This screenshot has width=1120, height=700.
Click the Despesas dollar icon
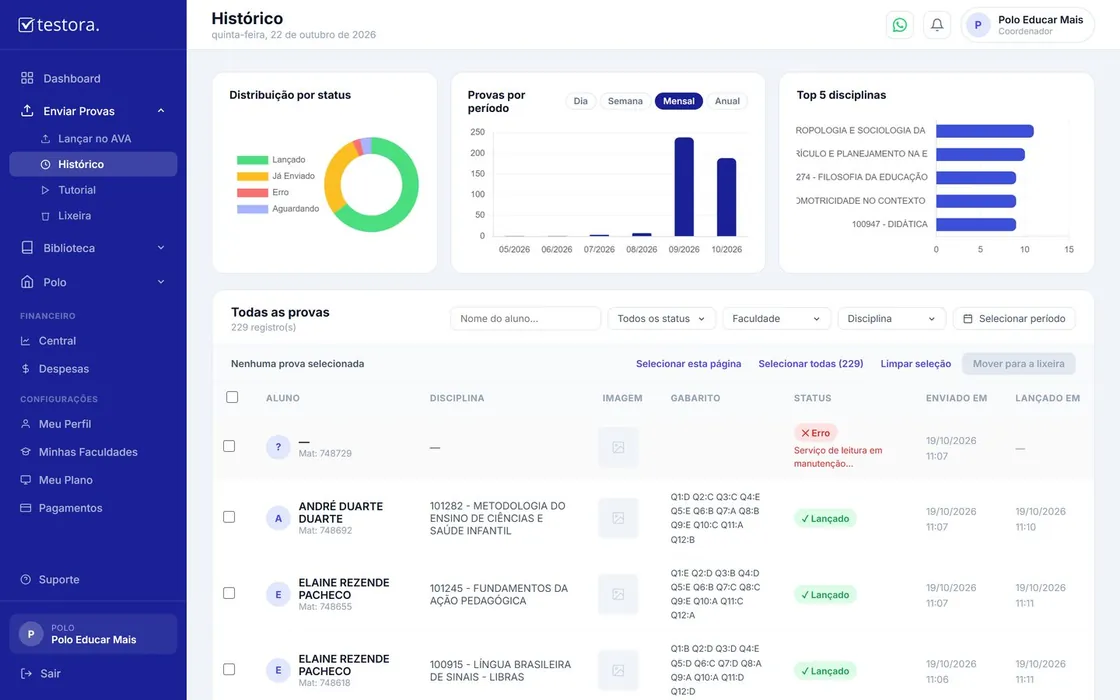pyautogui.click(x=26, y=369)
